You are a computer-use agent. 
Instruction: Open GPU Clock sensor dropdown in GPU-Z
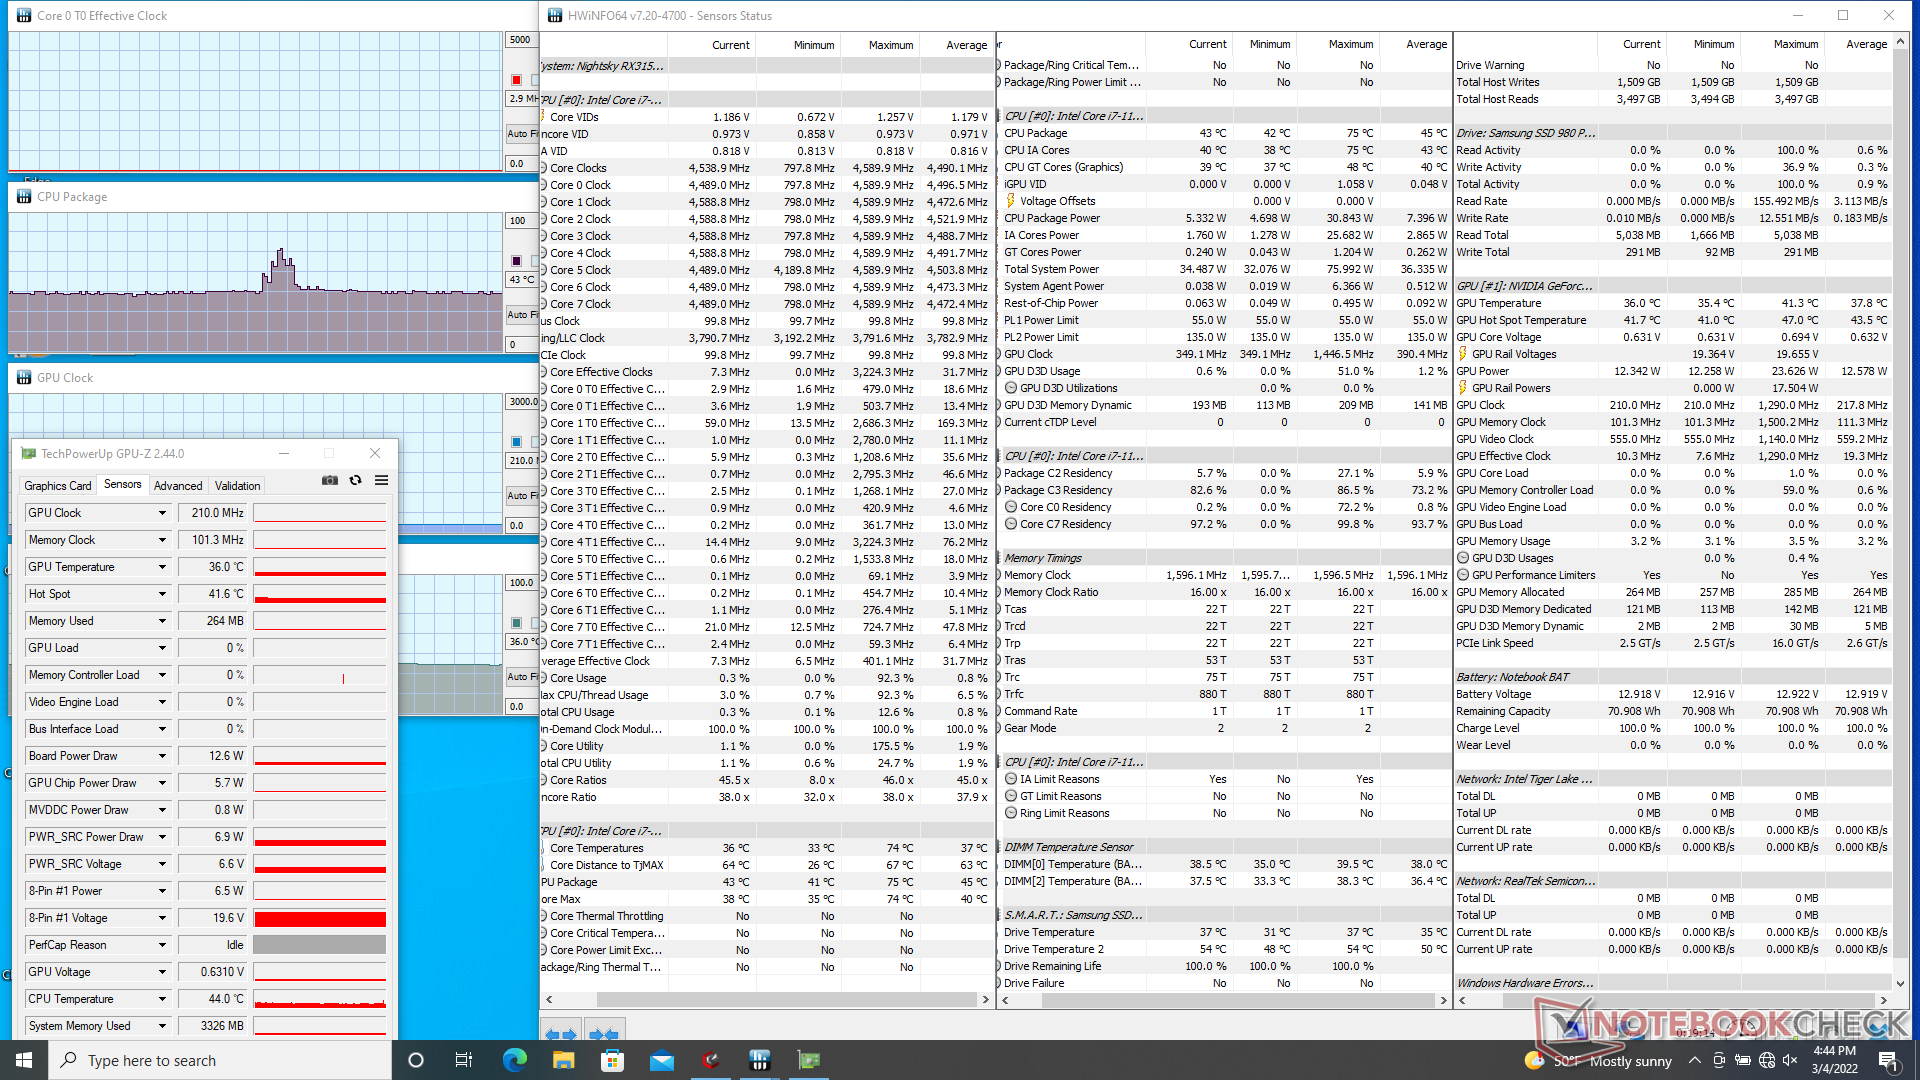(162, 513)
